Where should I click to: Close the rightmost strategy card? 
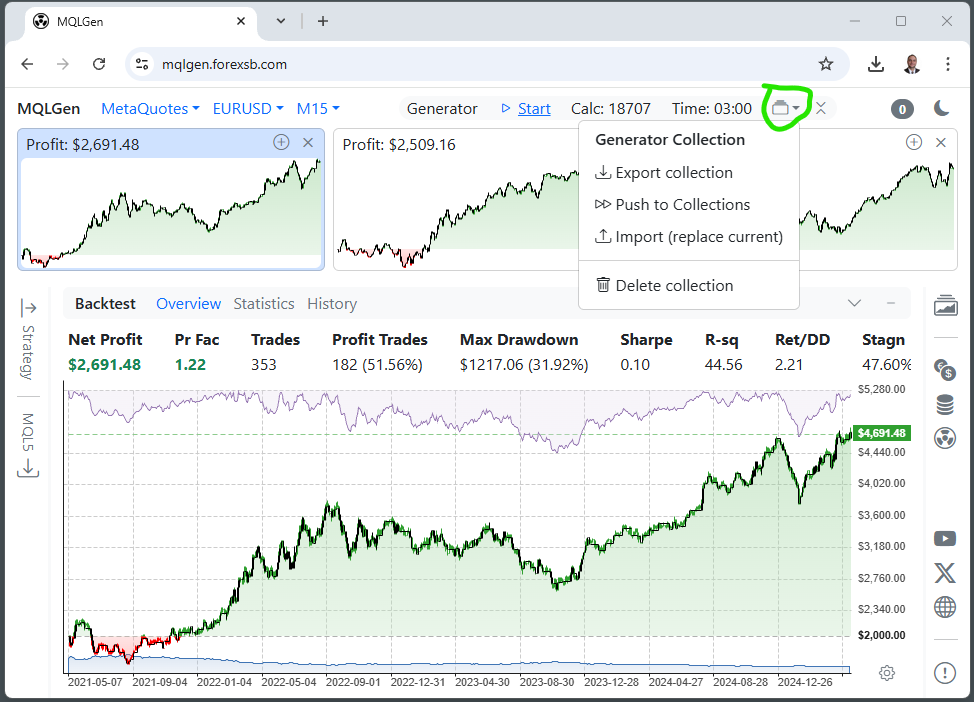941,142
